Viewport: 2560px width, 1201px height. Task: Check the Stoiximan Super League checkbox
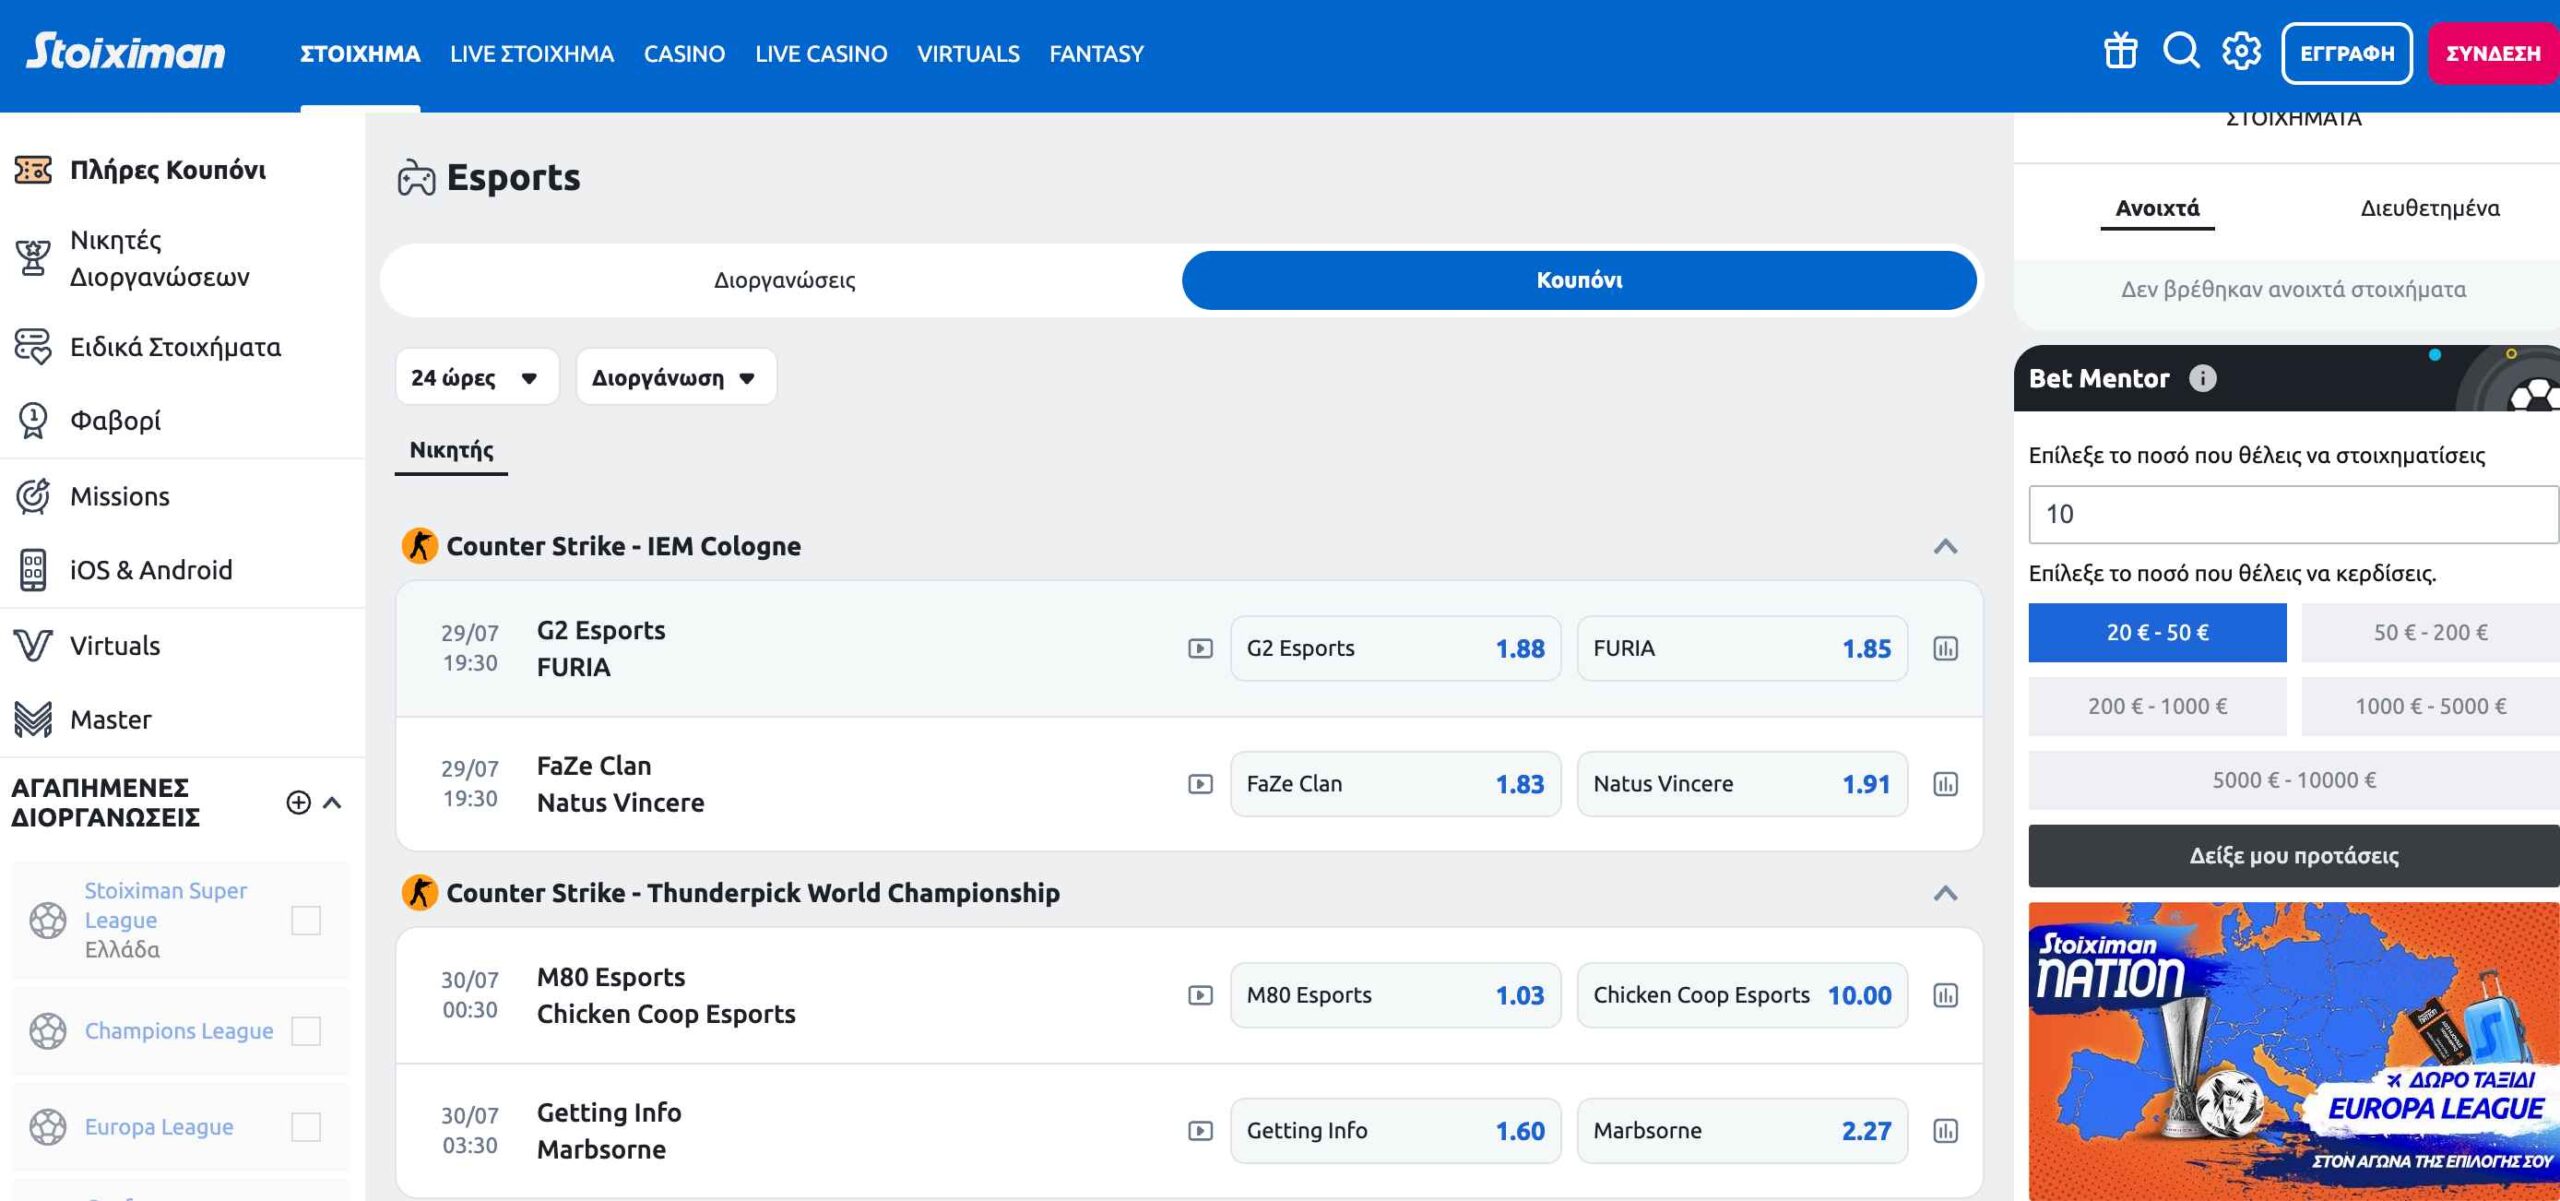pyautogui.click(x=306, y=920)
